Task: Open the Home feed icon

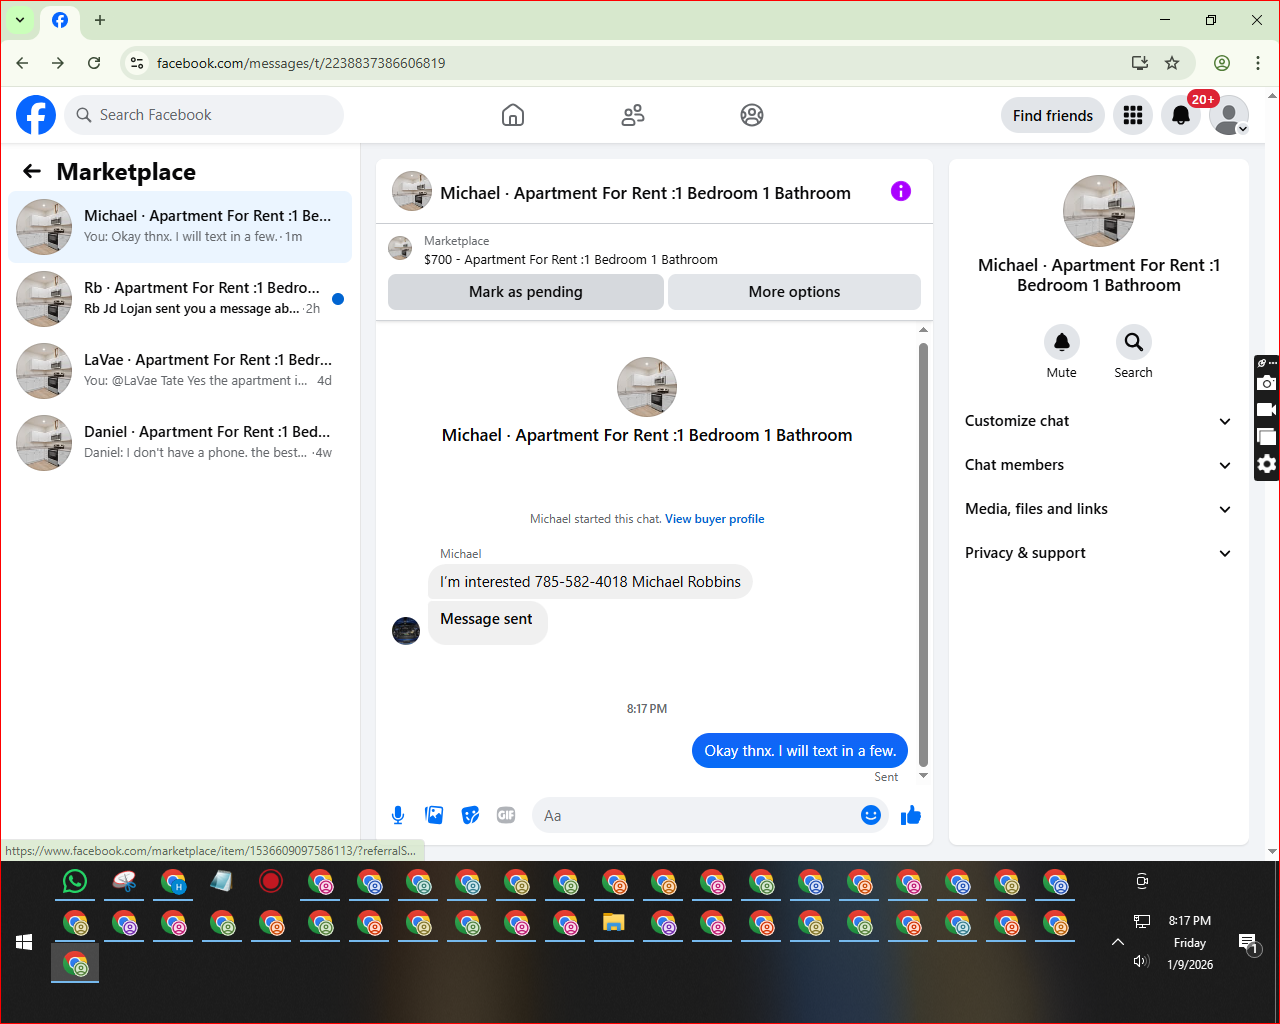Action: pos(513,115)
